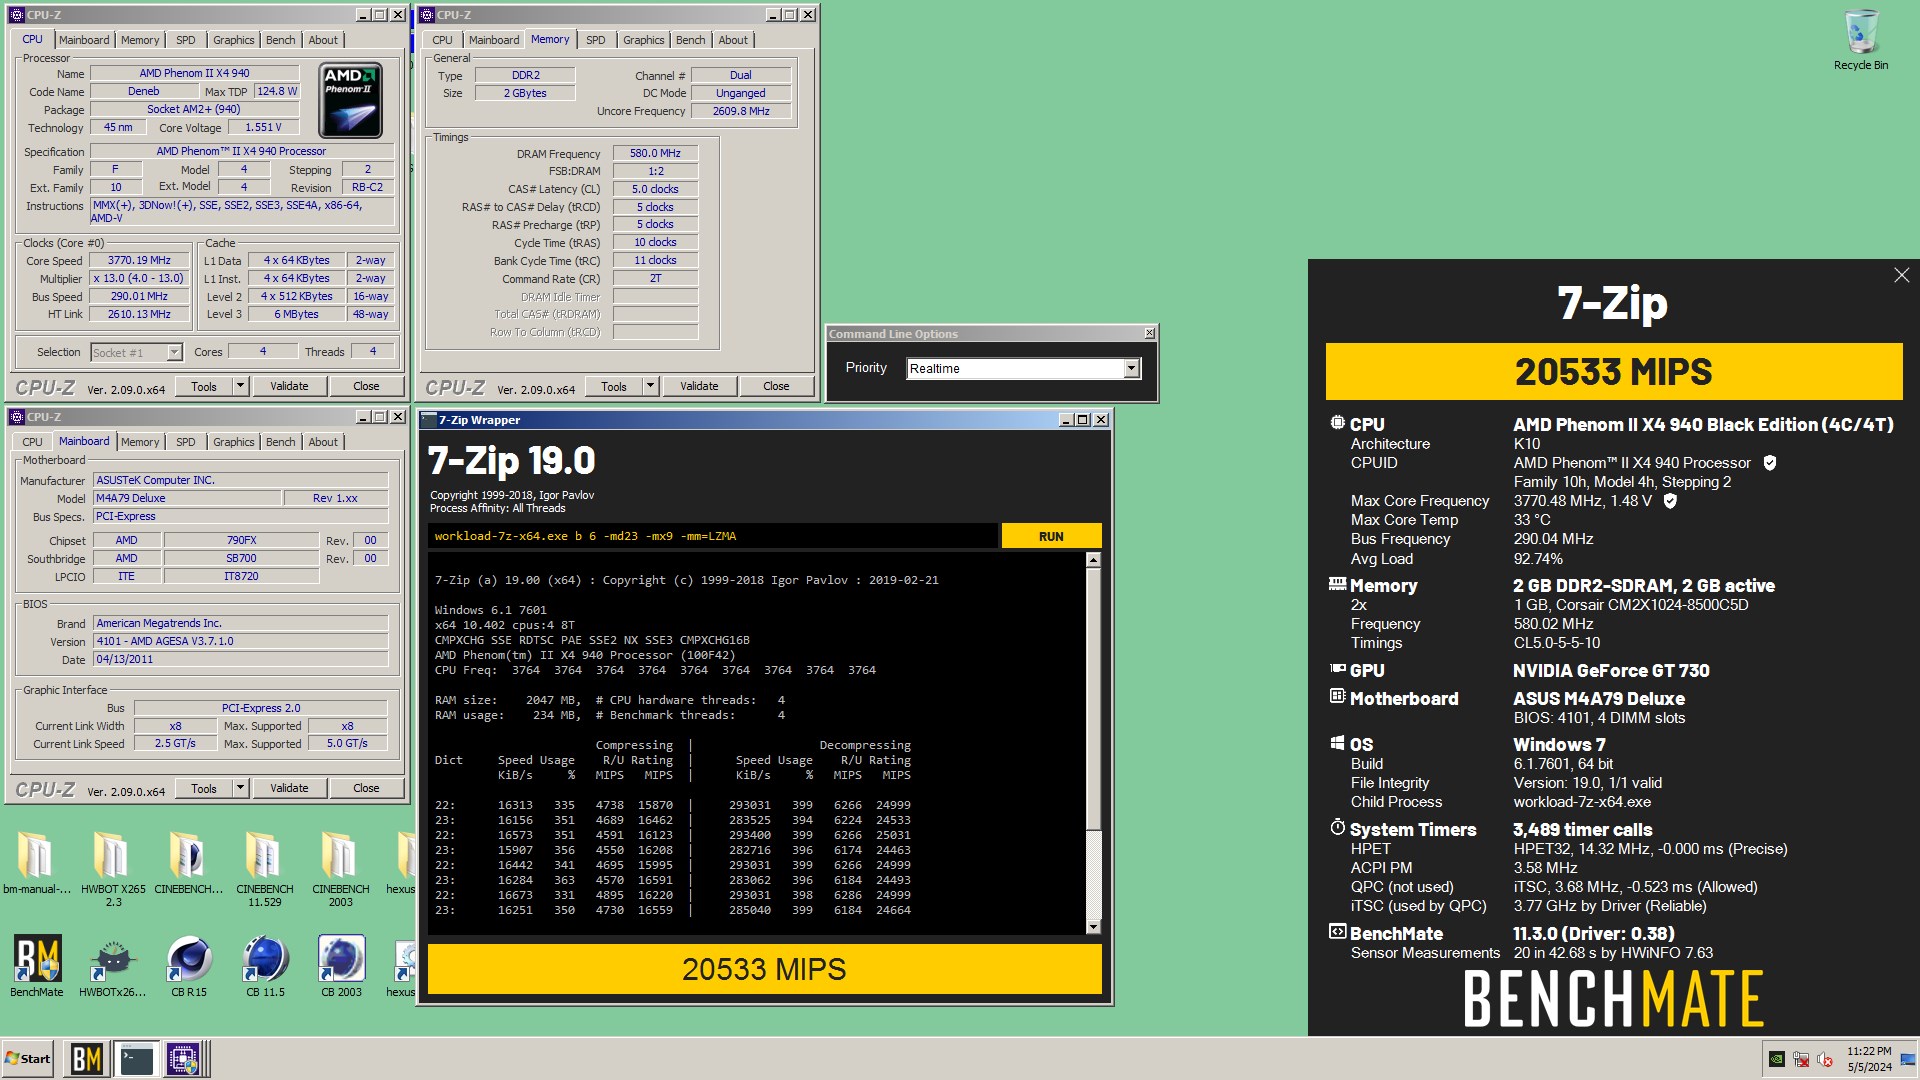The image size is (1920, 1080).
Task: Open the CINEBENCH folder with sphere icon
Action: pos(188,862)
